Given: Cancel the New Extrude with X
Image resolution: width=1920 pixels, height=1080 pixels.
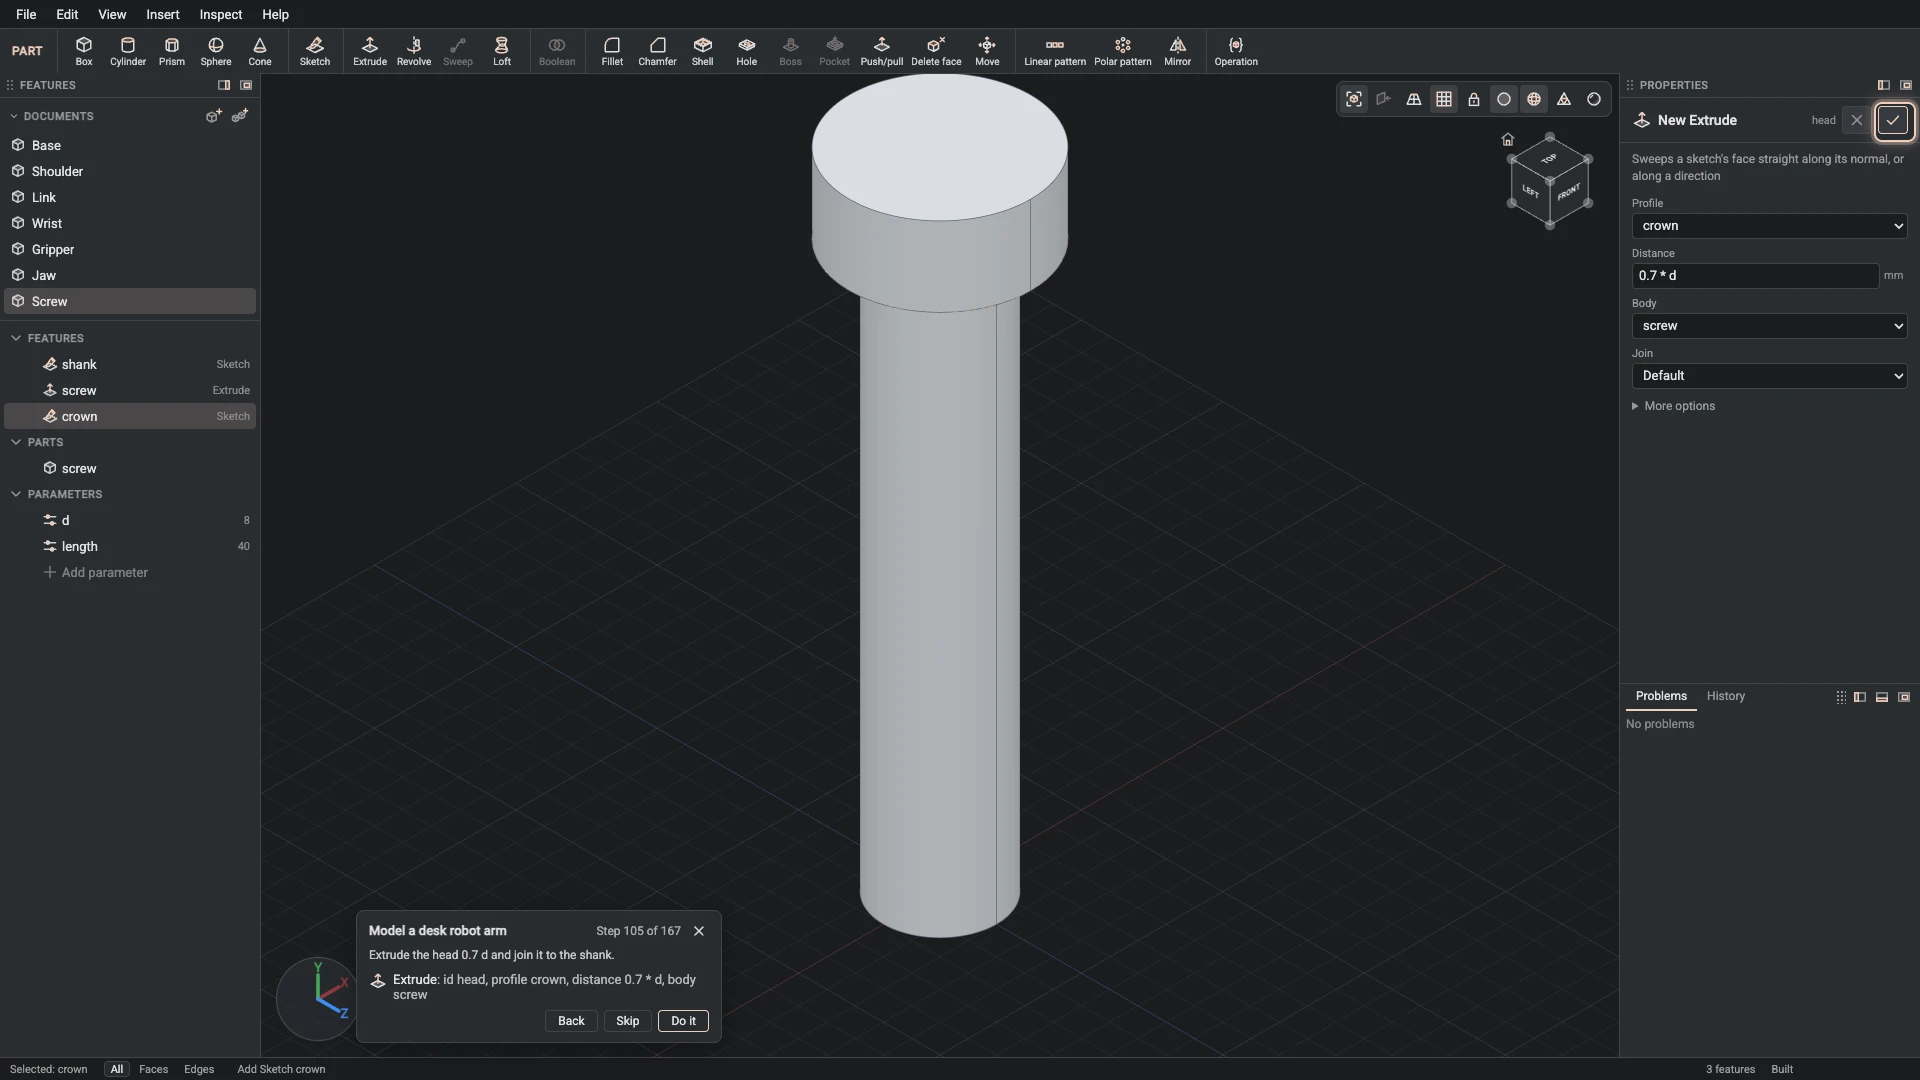Looking at the screenshot, I should (1857, 120).
